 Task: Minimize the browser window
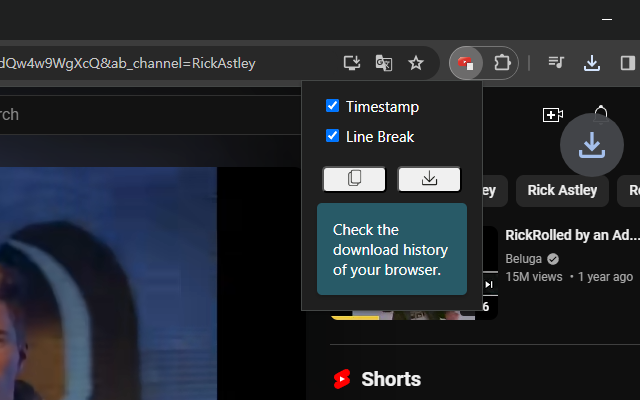pos(607,19)
